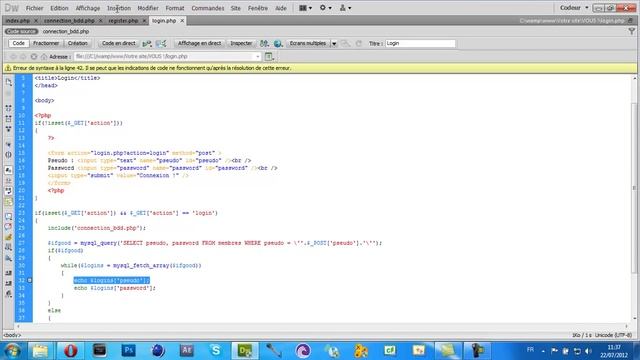Viewport: 640px width, 360px height.
Task: Click Remove Comment icon
Action: pyautogui.click(x=9, y=227)
